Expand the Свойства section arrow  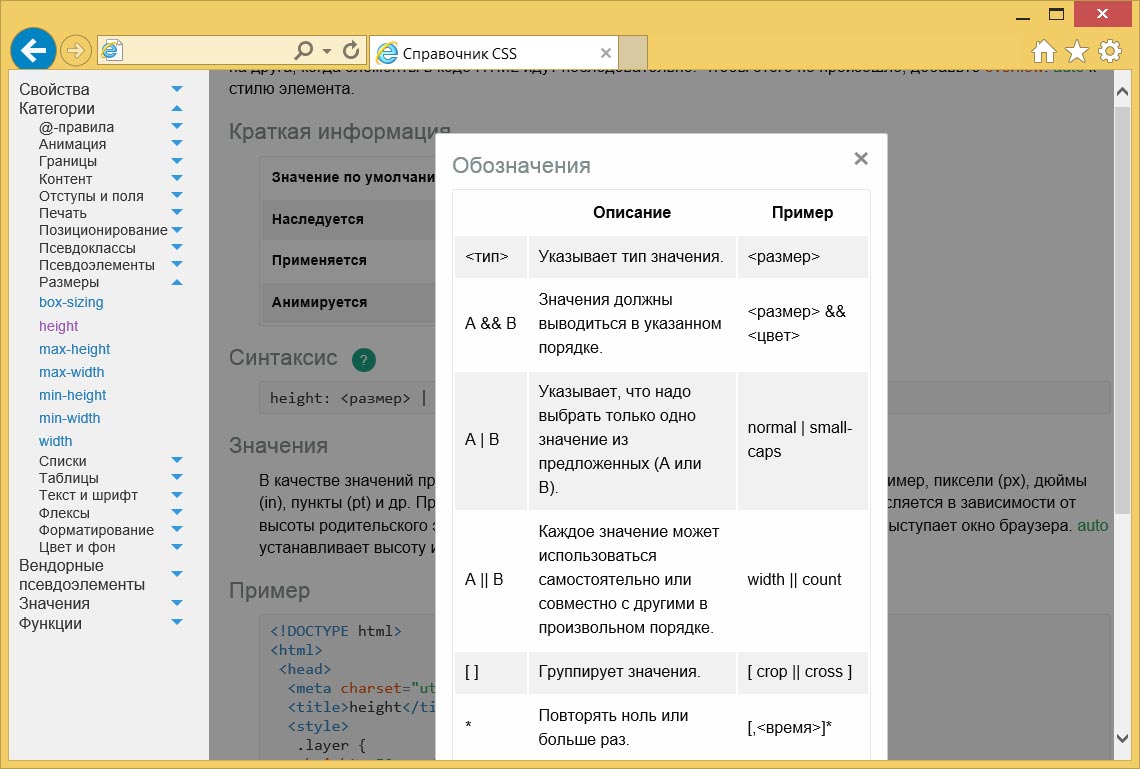coord(177,90)
